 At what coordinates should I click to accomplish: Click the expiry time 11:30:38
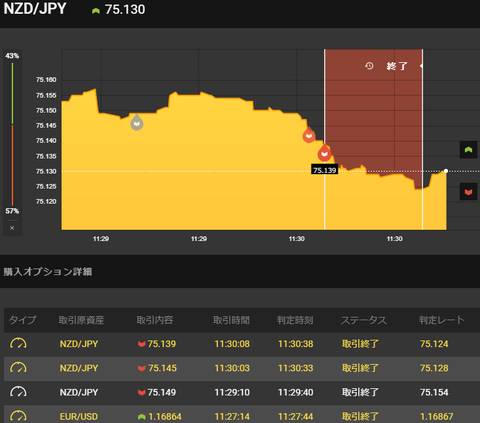(x=296, y=344)
